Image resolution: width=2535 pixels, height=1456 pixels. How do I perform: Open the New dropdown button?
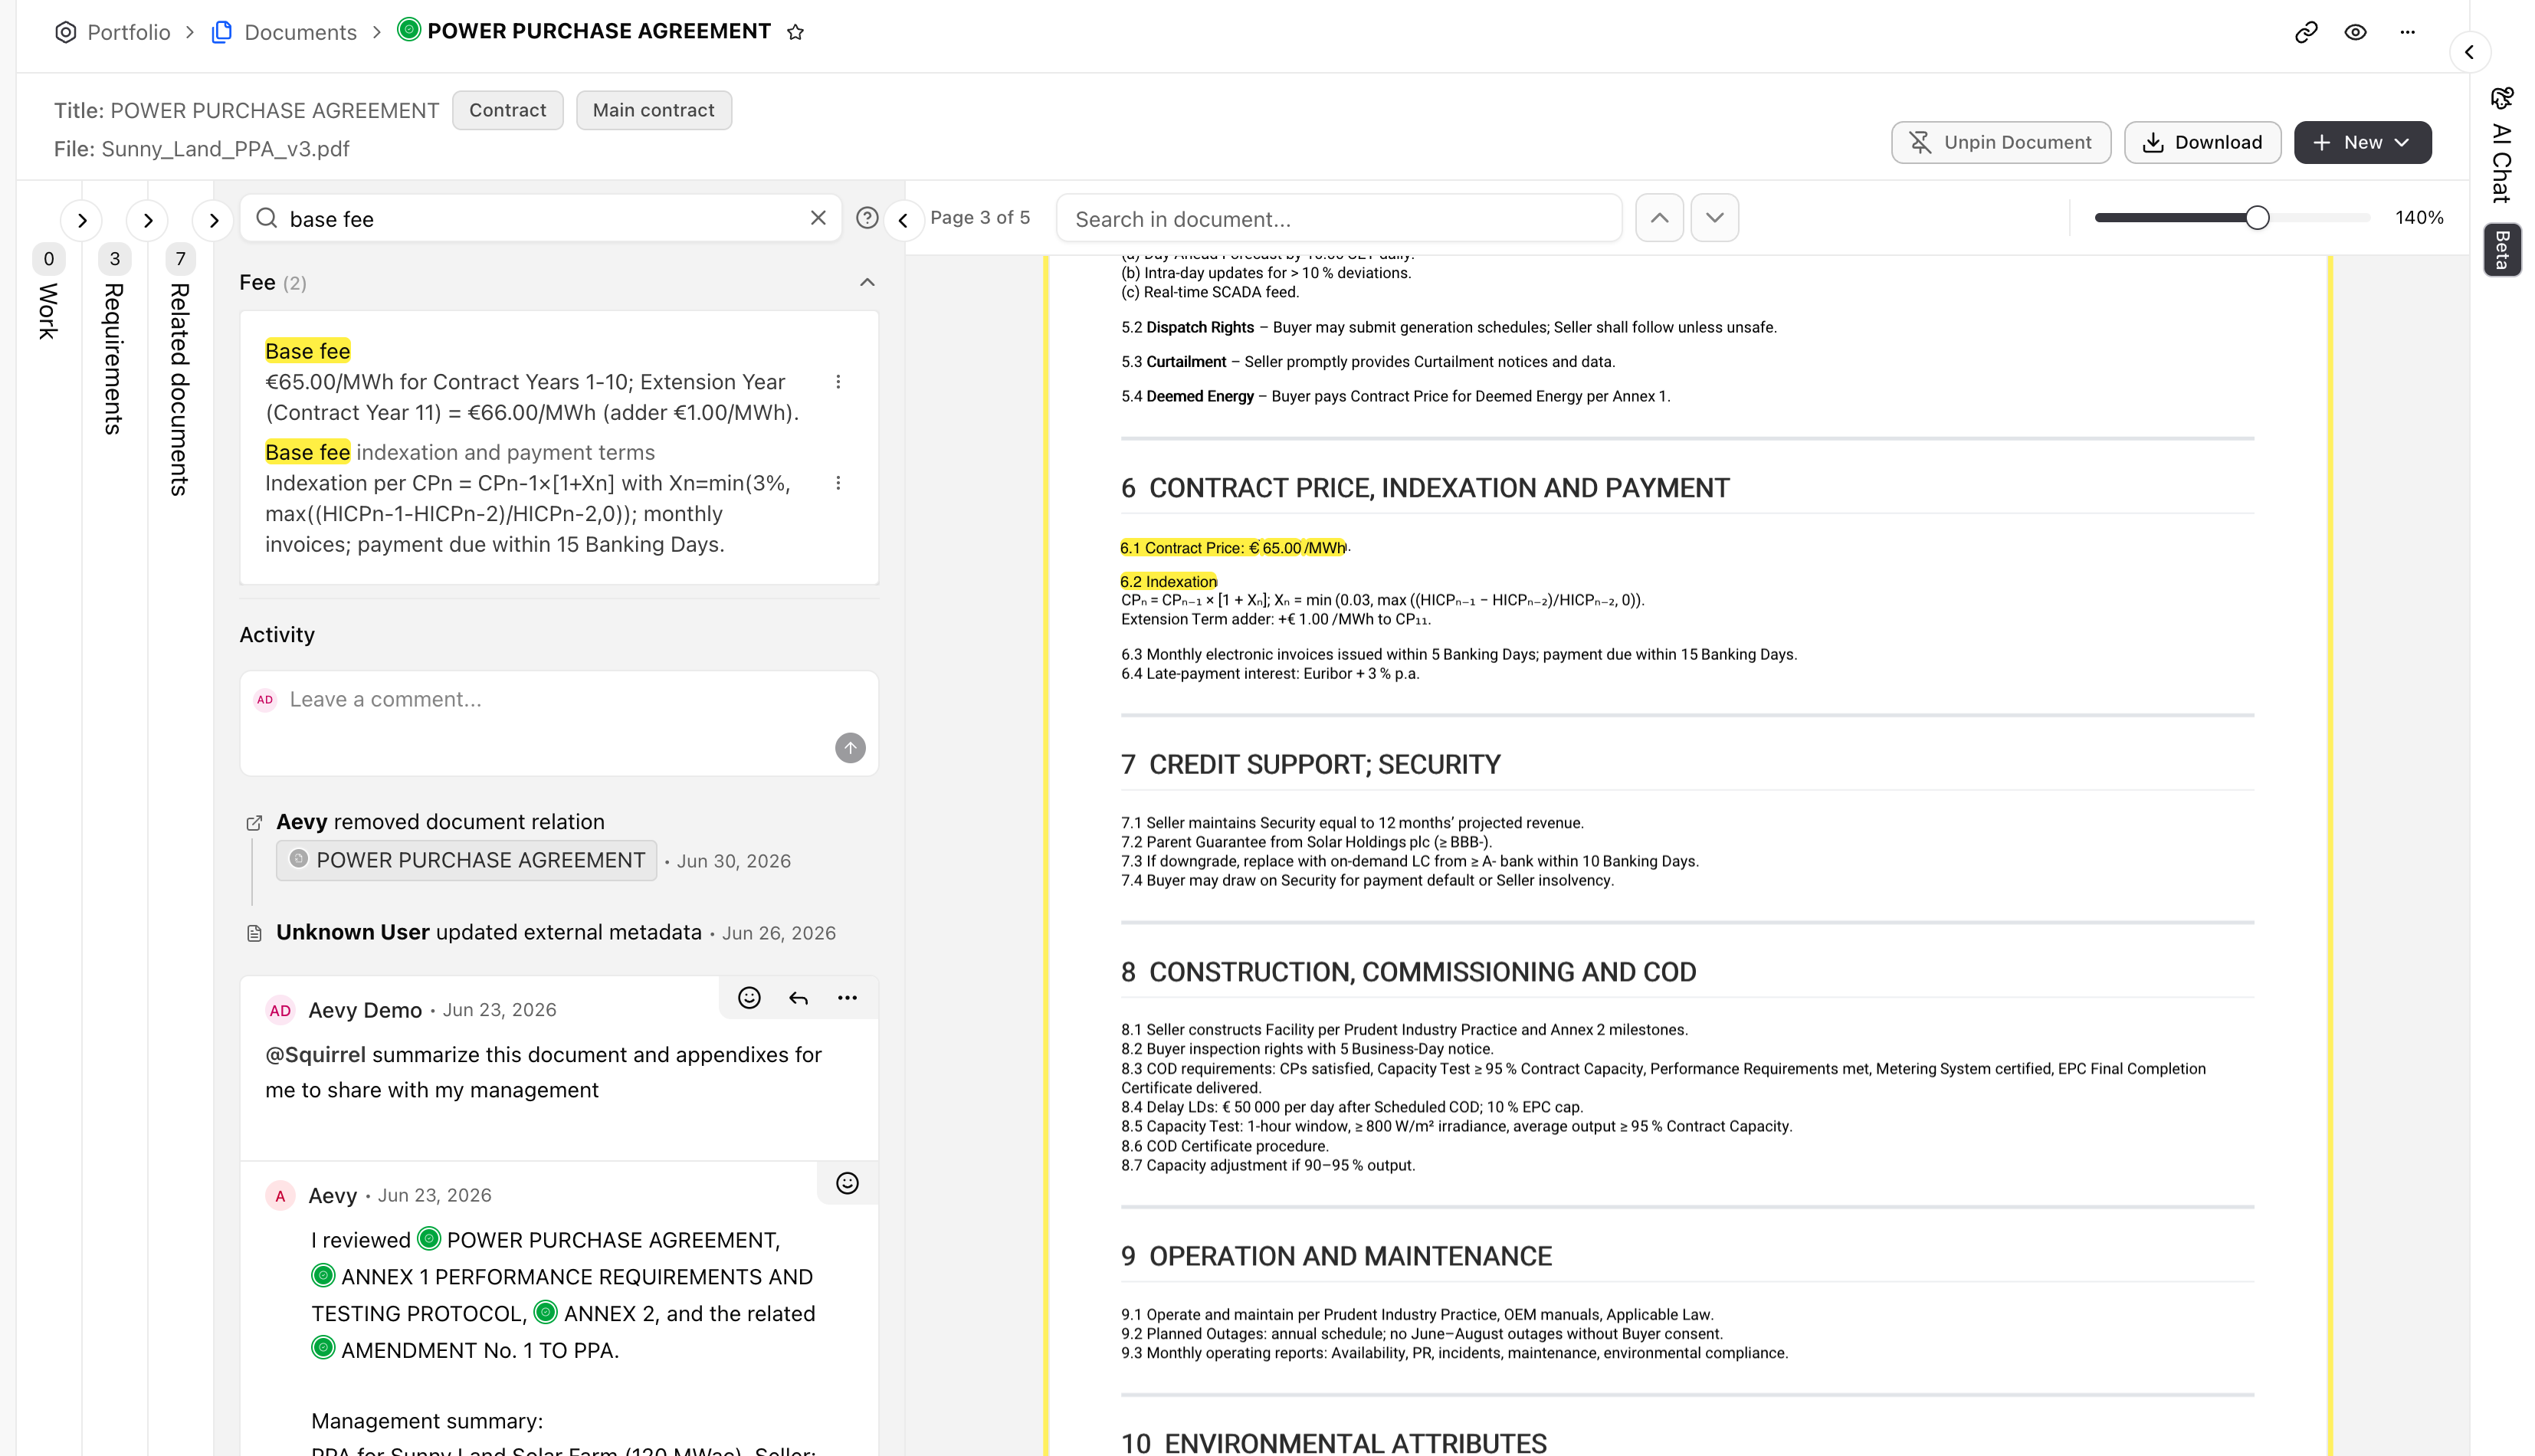pyautogui.click(x=2362, y=142)
